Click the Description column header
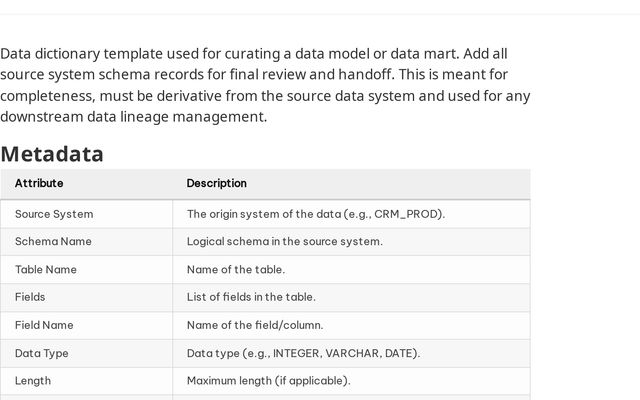The image size is (640, 400). 216,184
